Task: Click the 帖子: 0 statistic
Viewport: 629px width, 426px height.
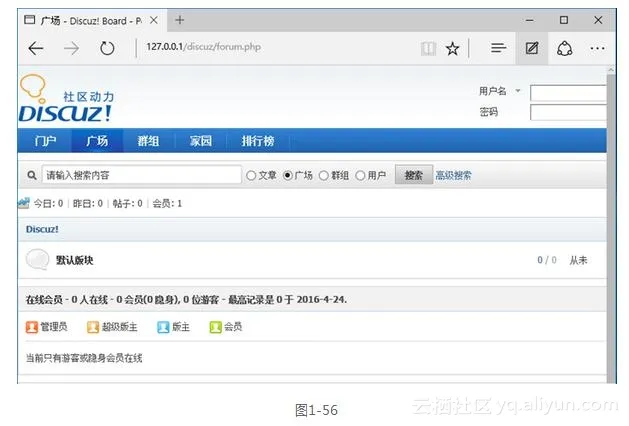Action: (x=128, y=203)
